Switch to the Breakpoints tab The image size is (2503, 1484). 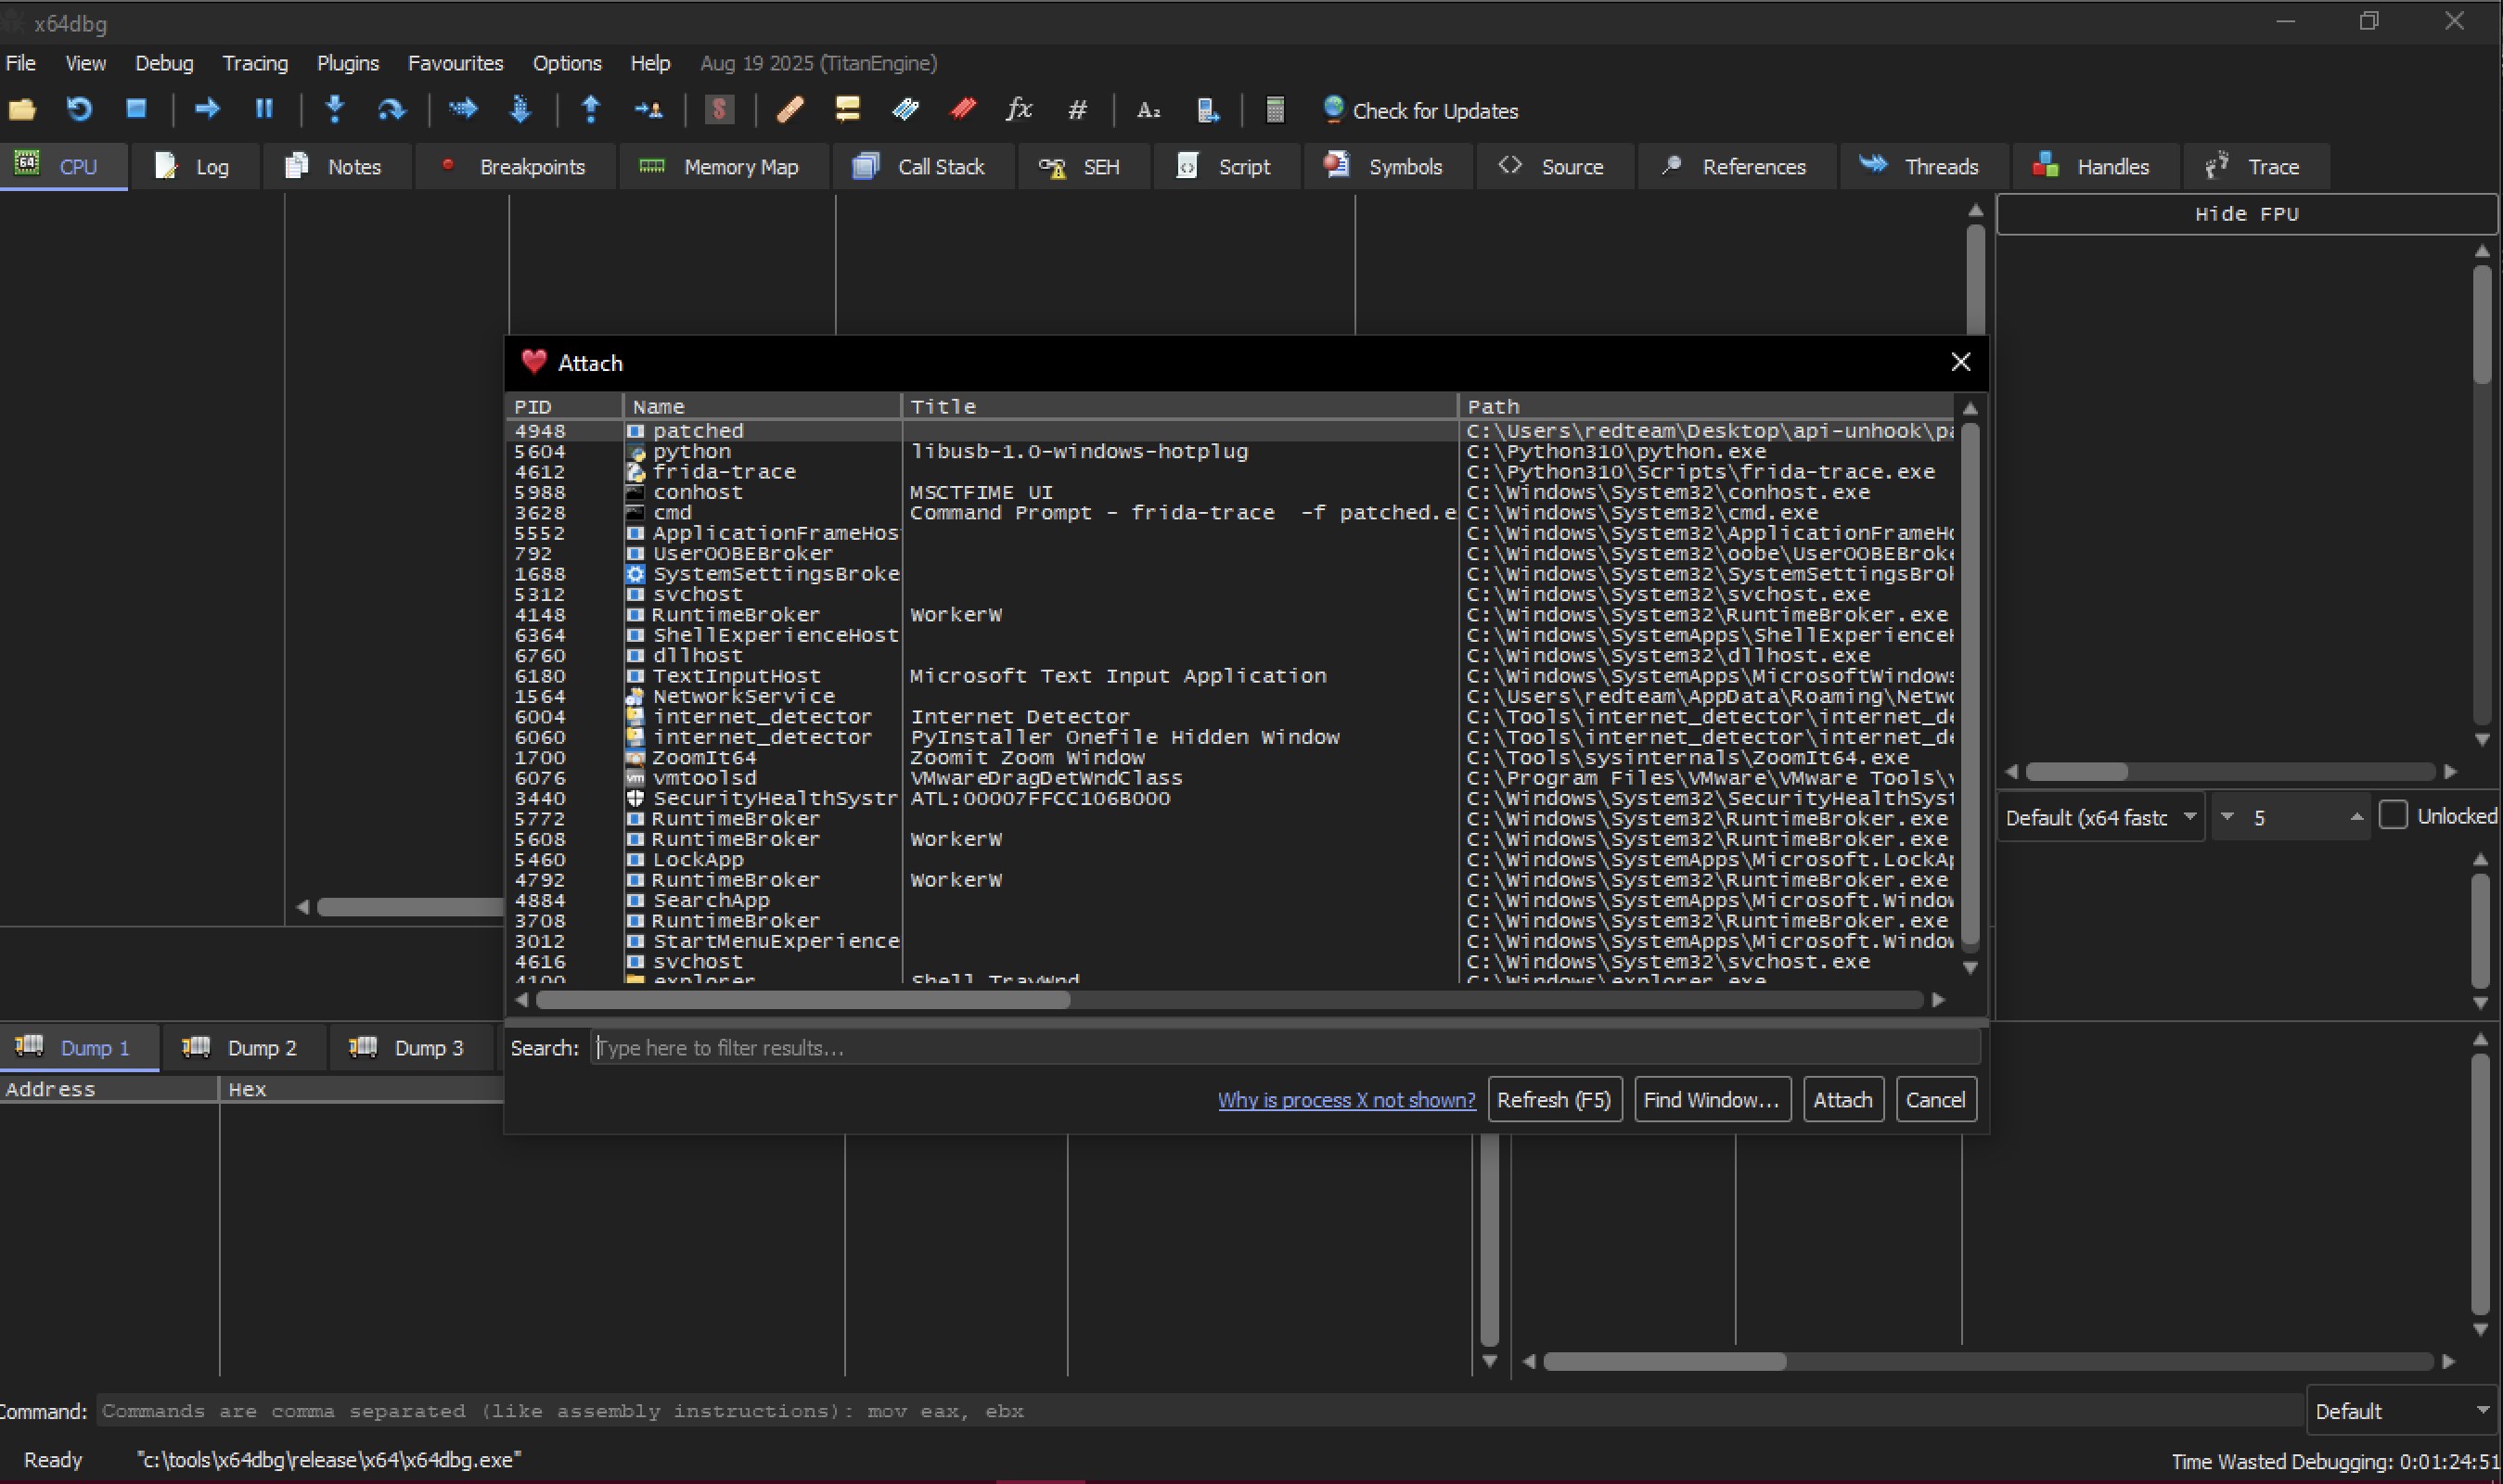pos(514,167)
